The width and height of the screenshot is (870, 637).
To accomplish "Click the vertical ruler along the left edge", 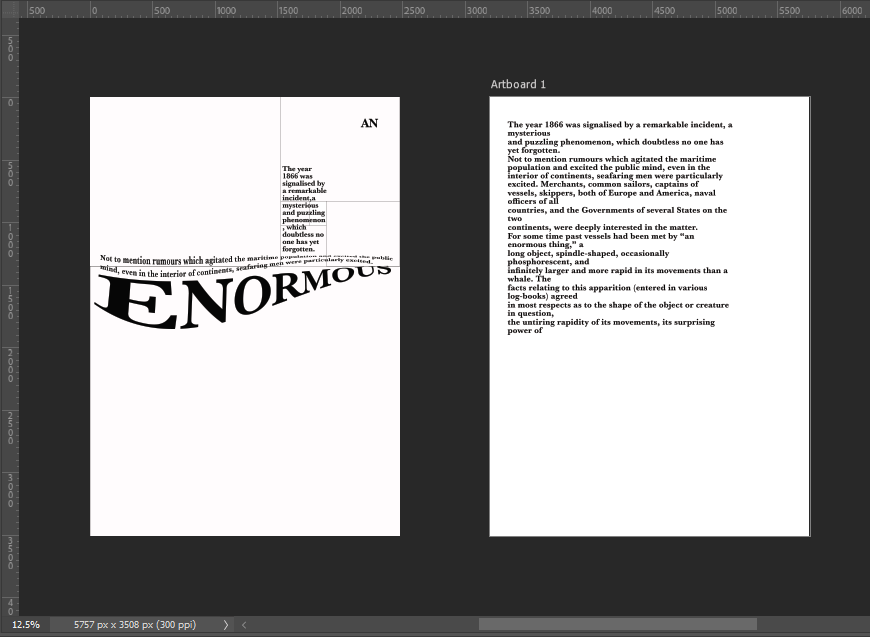I will coord(9,300).
